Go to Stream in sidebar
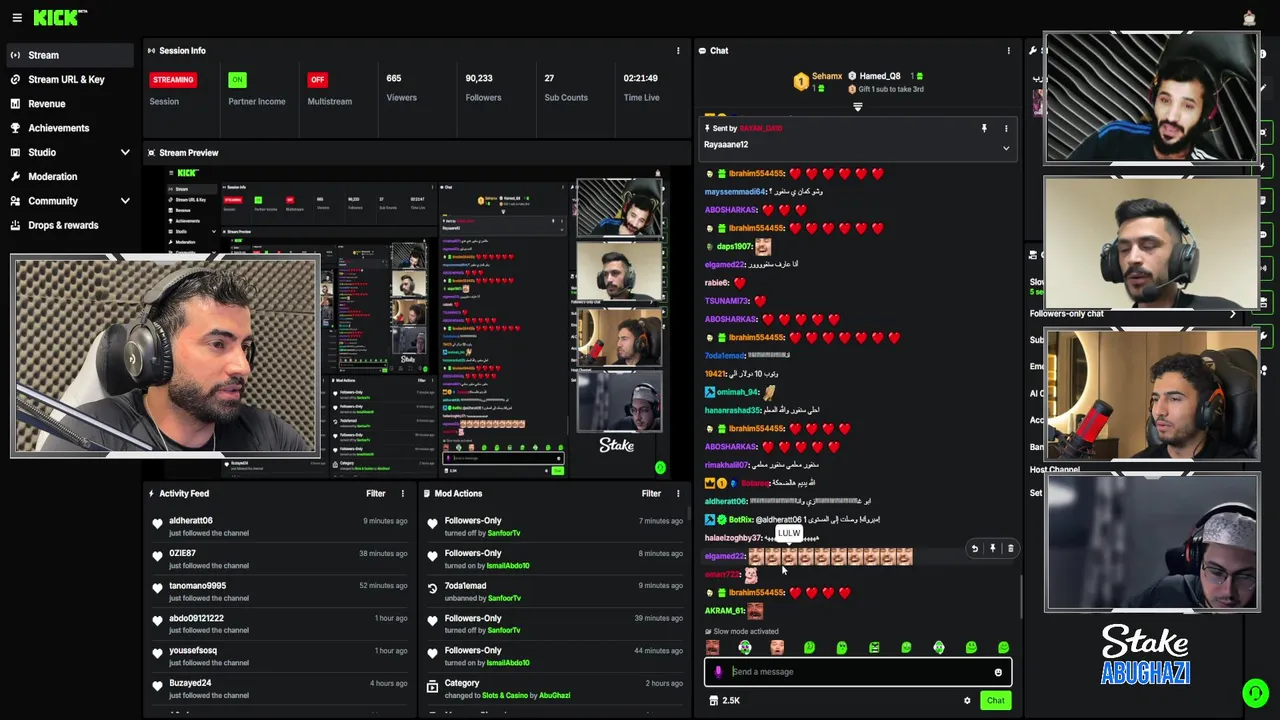Screen dimensions: 1280x720 (68, 55)
